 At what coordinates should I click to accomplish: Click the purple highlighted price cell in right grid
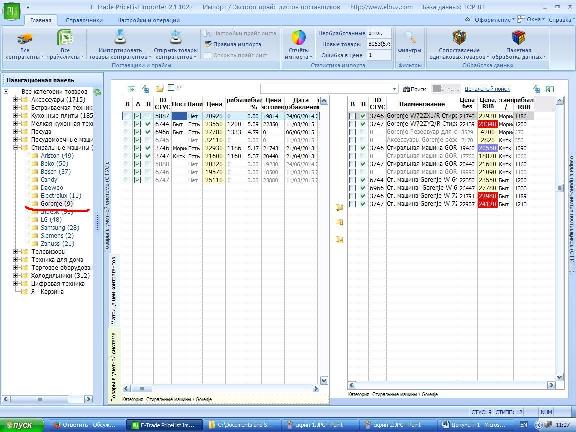(487, 148)
